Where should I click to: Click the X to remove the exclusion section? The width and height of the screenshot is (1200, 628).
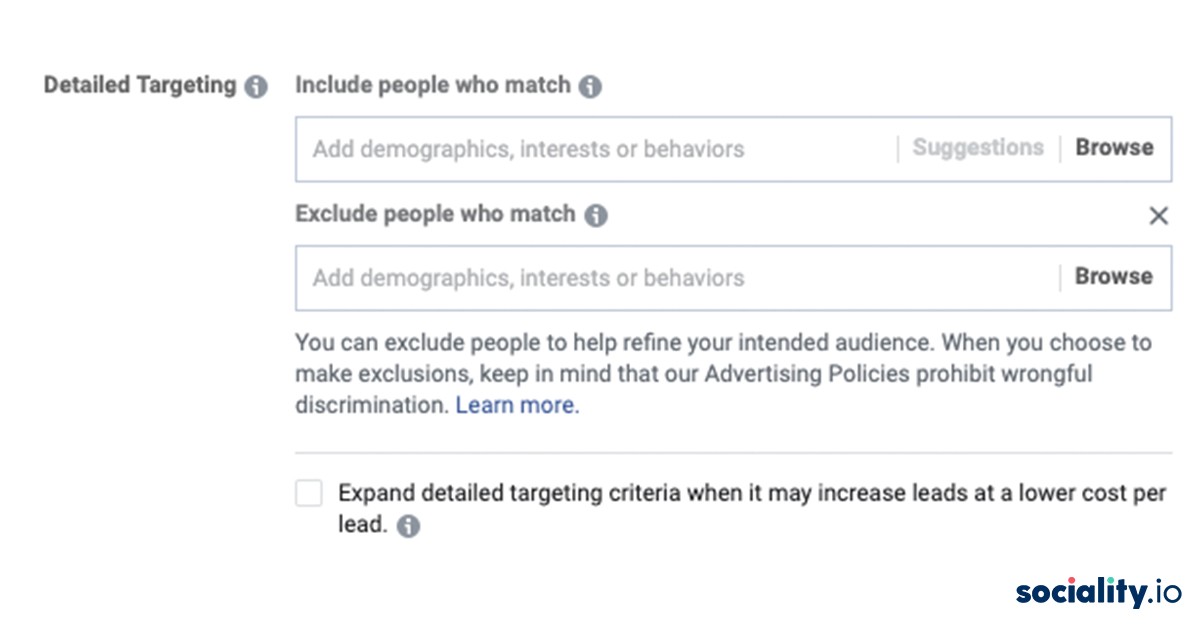1158,214
